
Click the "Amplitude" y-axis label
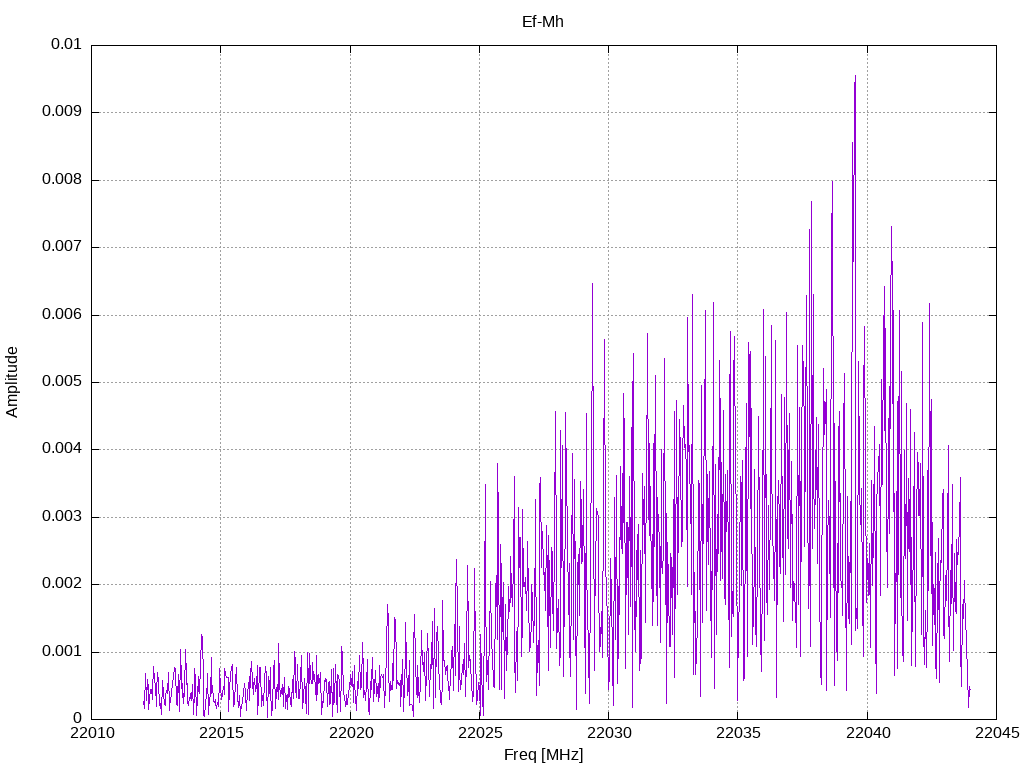click(12, 381)
